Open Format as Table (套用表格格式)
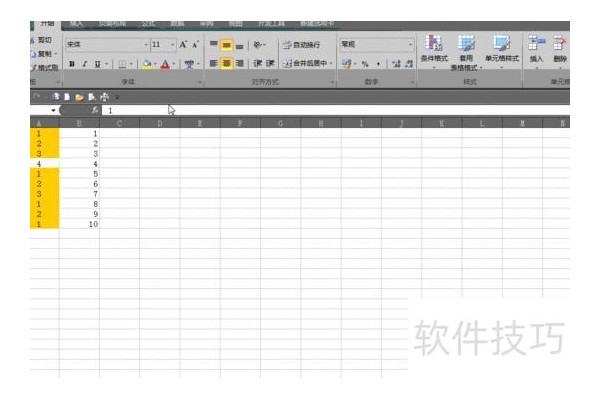Screen dimensions: 600x400 pos(466,53)
